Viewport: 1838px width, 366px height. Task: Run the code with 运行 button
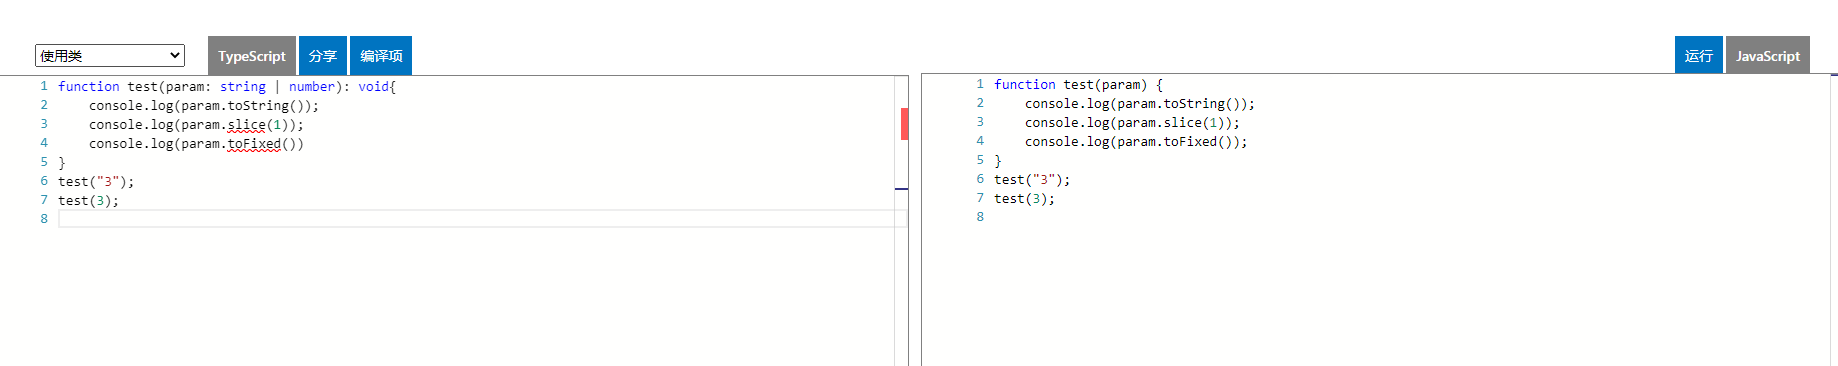point(1699,55)
